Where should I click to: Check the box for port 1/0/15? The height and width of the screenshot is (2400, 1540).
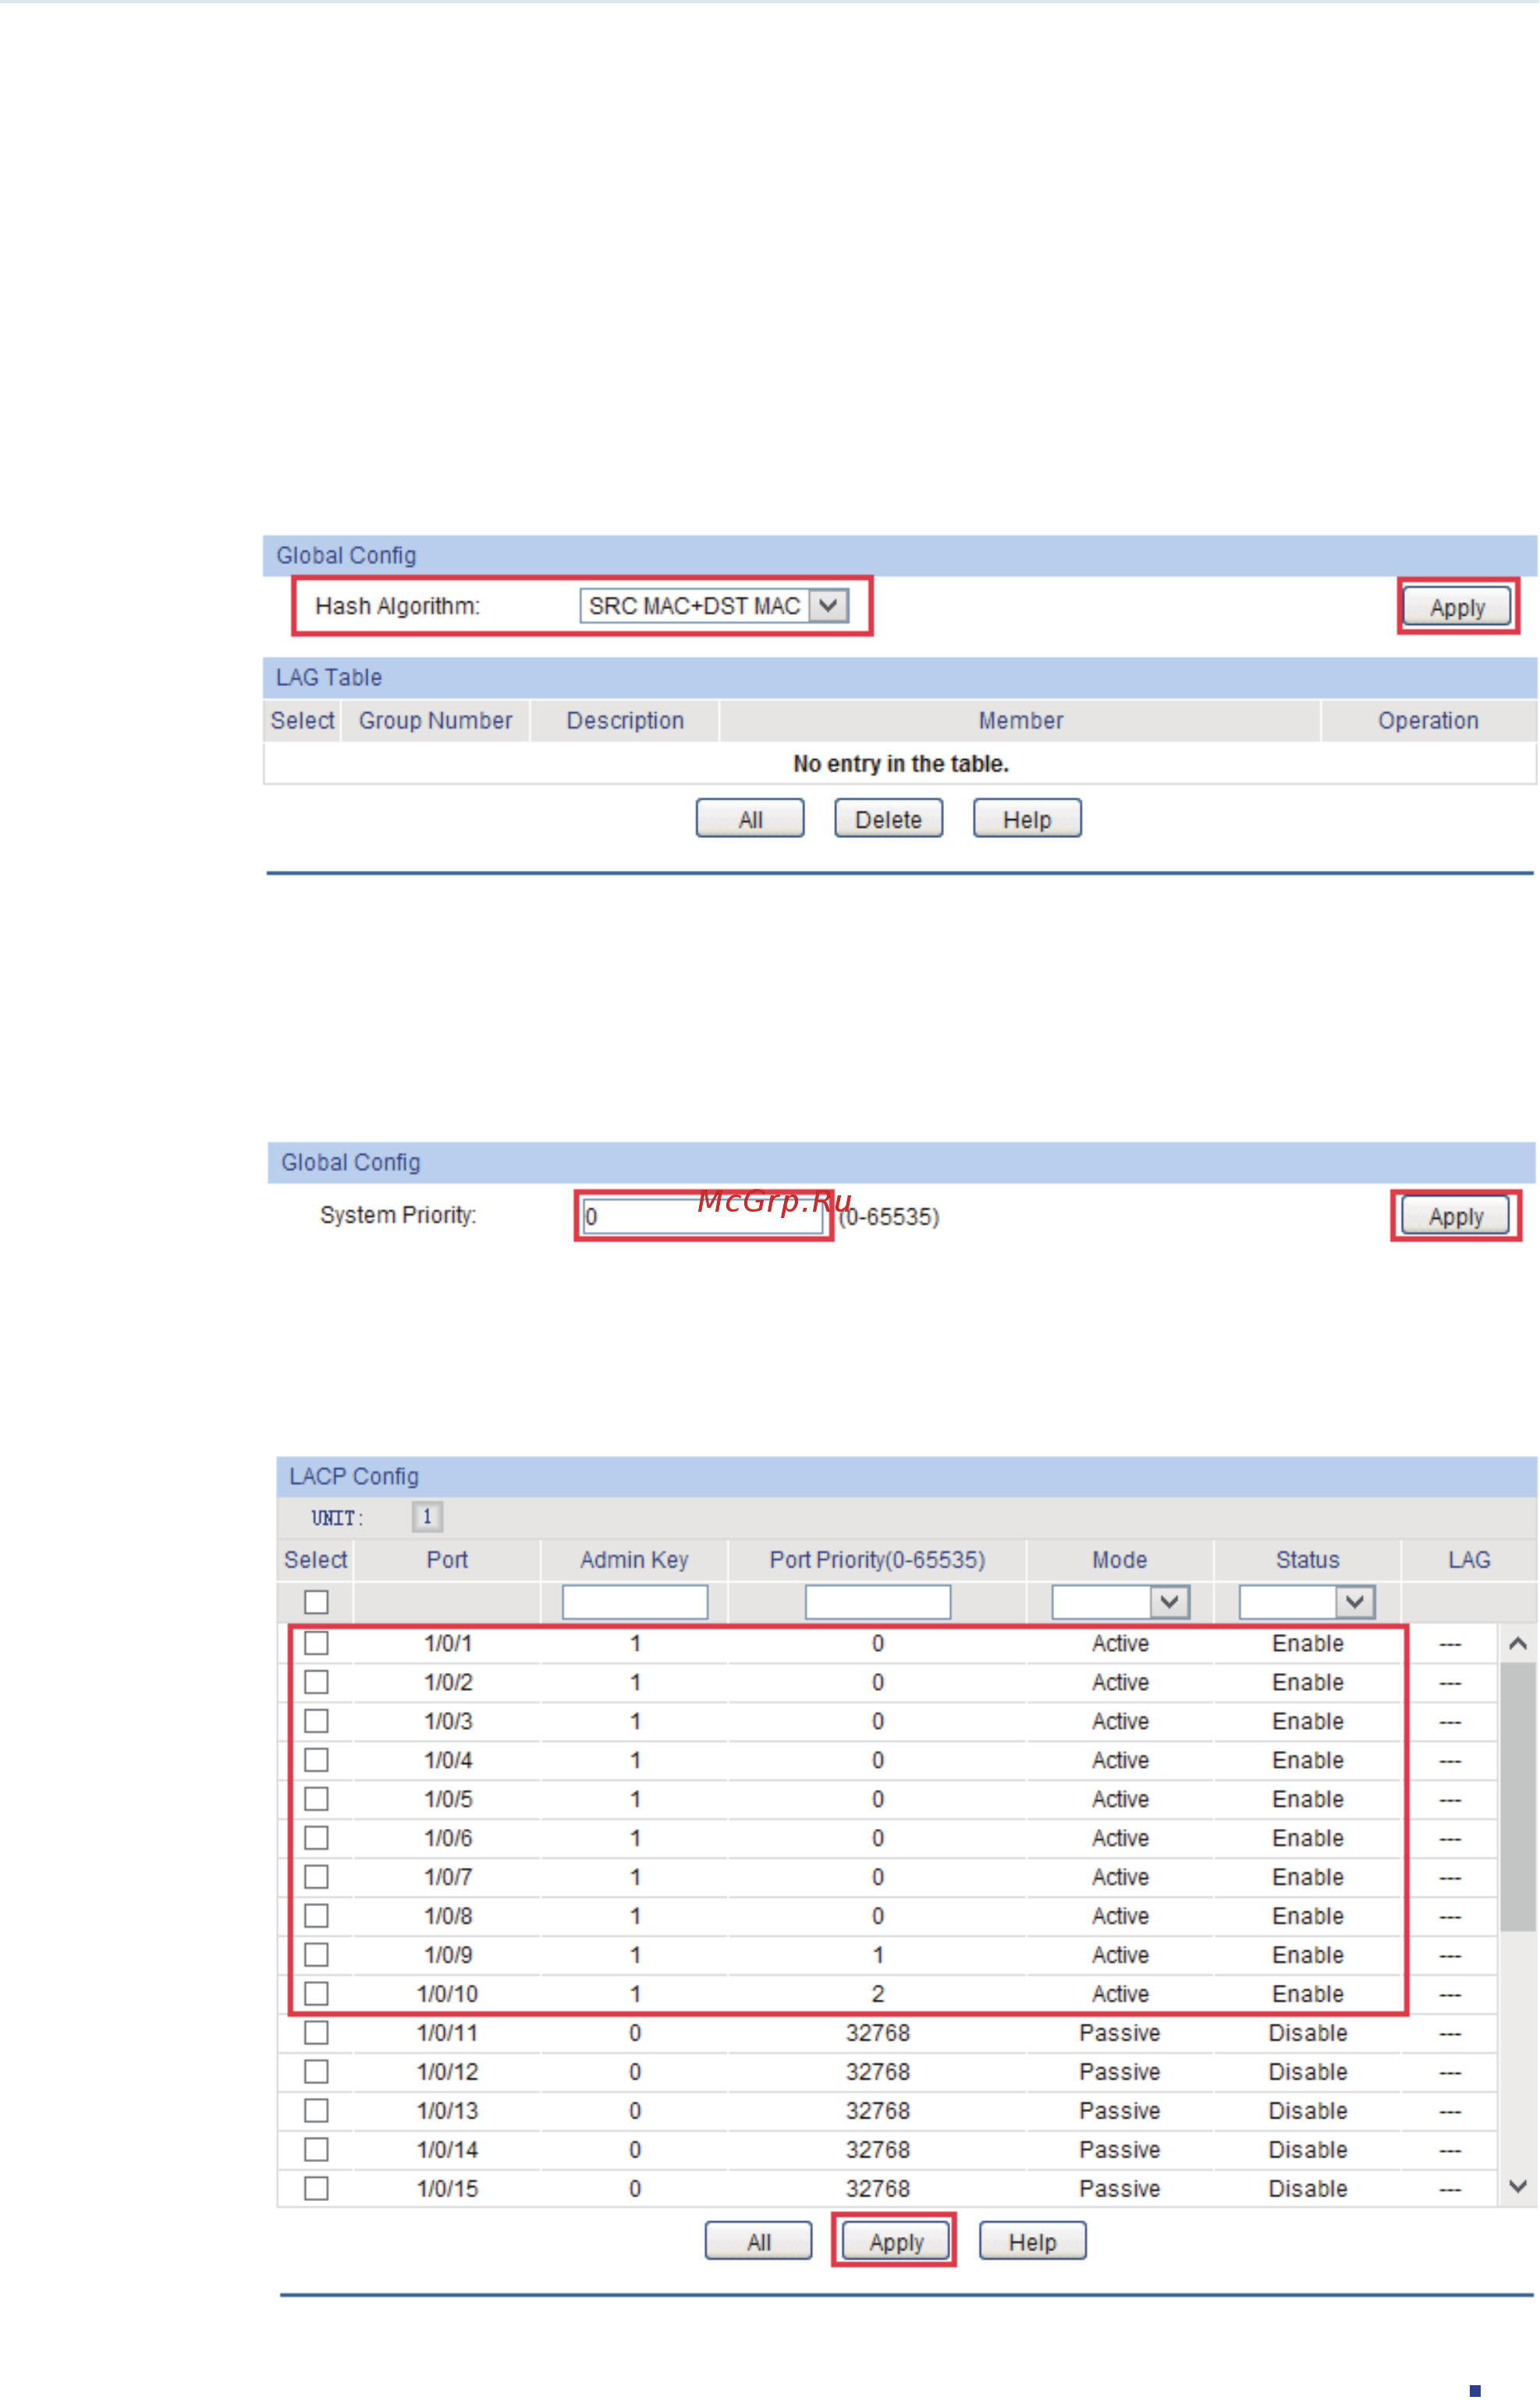coord(316,2189)
